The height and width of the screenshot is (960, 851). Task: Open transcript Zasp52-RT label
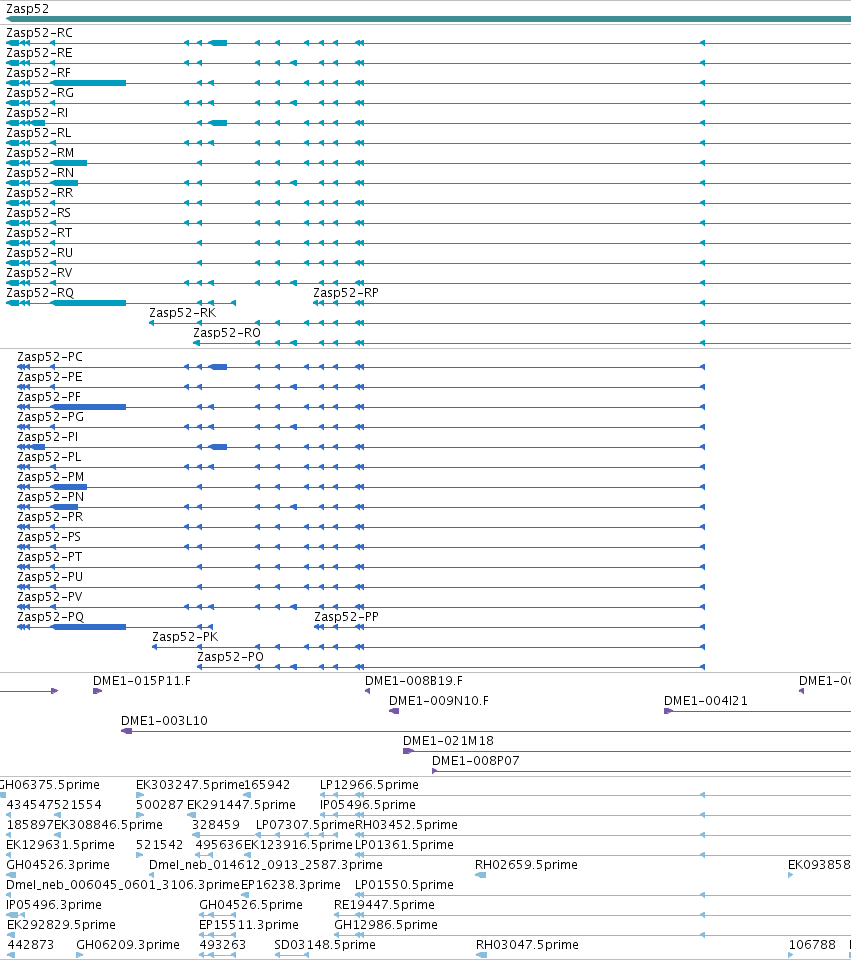[x=39, y=233]
